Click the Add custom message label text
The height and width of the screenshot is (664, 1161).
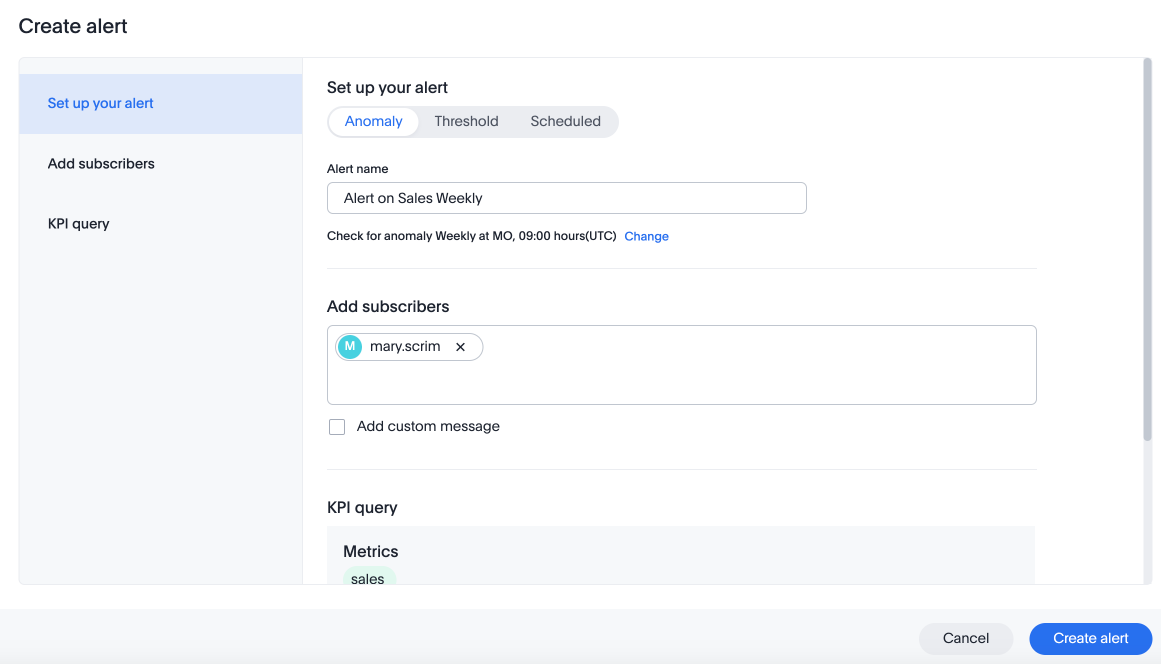428,427
